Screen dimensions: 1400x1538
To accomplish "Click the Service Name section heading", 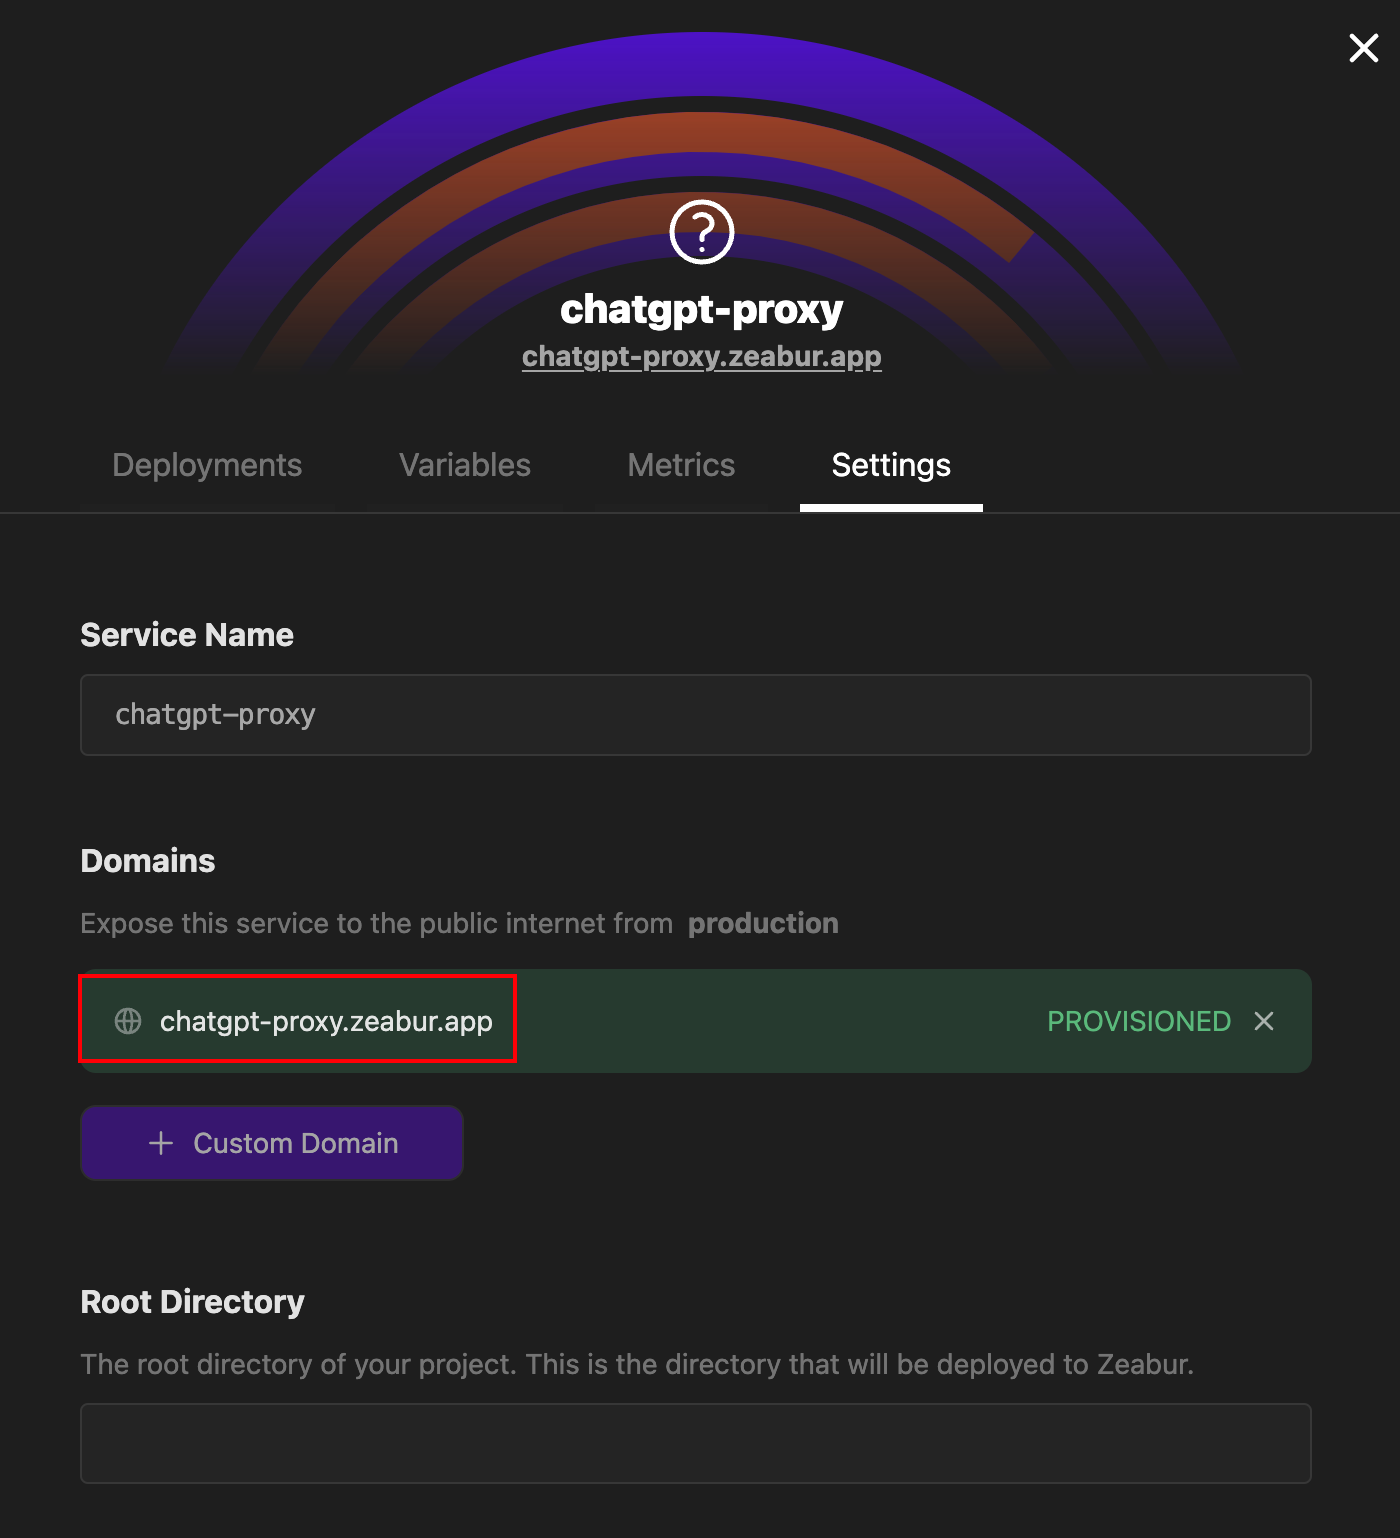I will tap(187, 635).
